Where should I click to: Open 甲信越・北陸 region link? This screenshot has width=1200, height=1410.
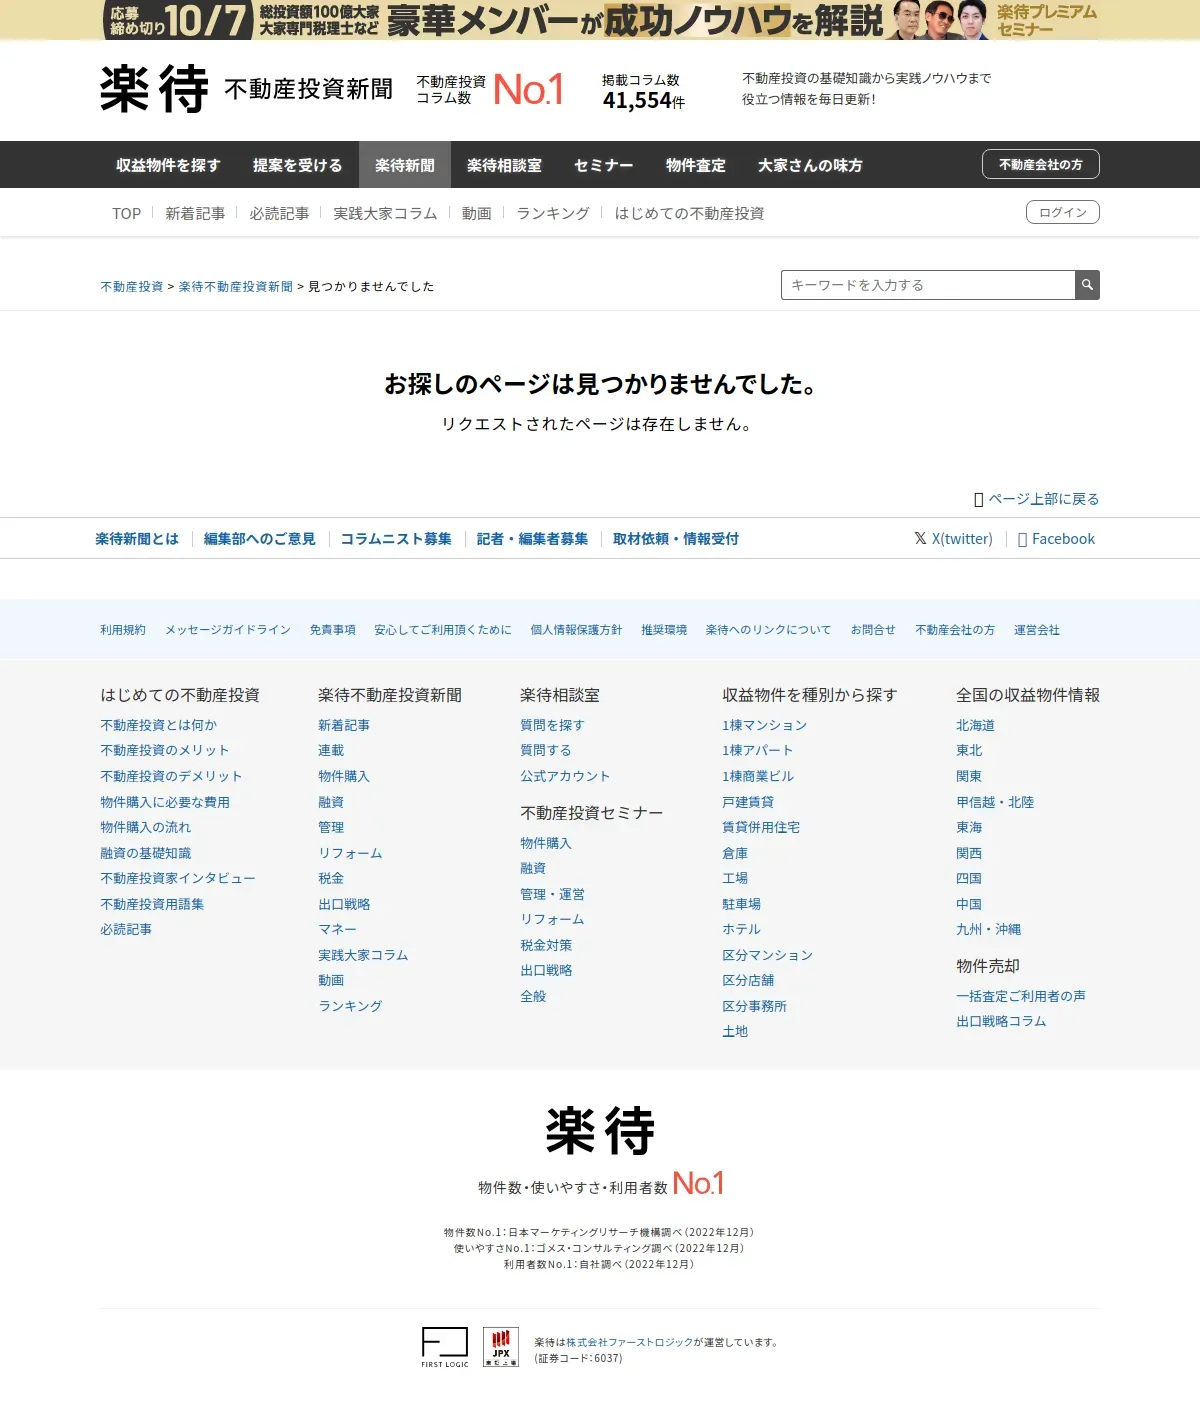(x=995, y=802)
